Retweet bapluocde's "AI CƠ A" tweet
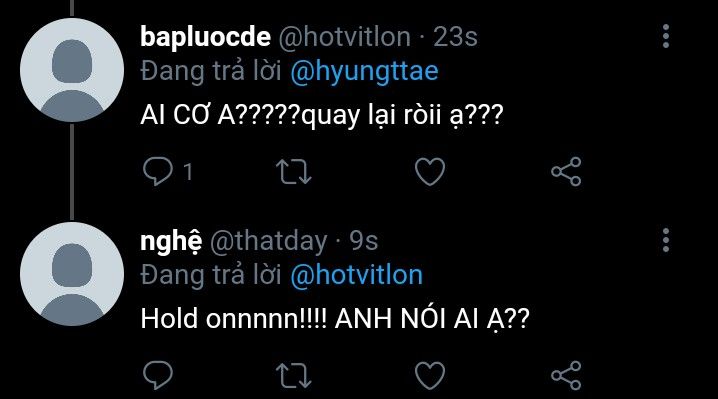The image size is (718, 399). pyautogui.click(x=294, y=171)
